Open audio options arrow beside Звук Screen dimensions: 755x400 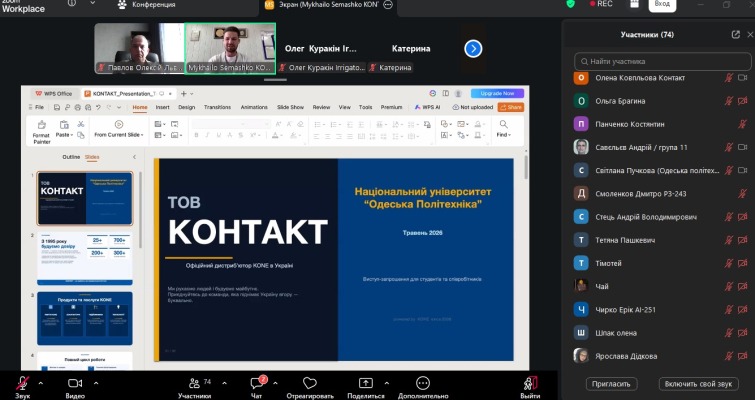[40, 384]
